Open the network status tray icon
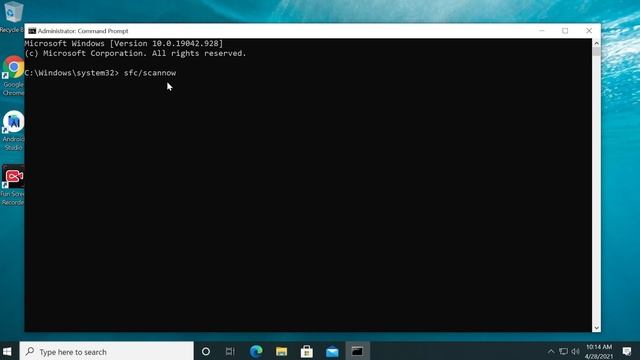640x360 pixels. click(563, 351)
